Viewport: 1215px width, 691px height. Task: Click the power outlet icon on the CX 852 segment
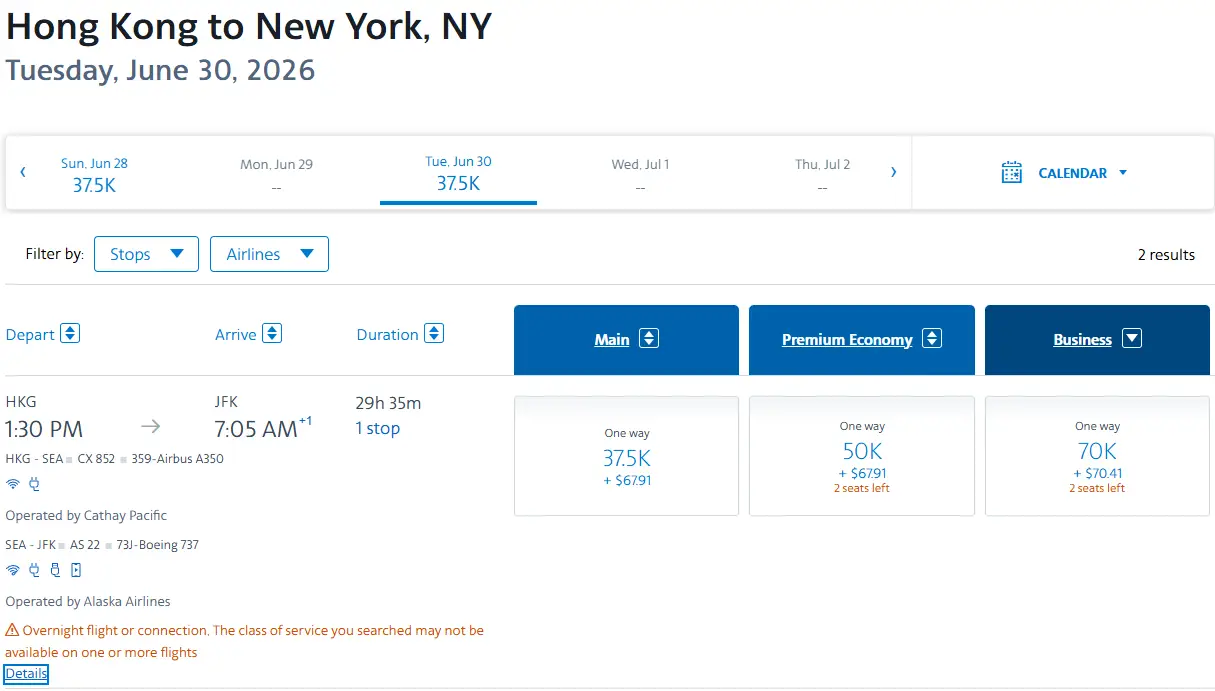pyautogui.click(x=34, y=484)
